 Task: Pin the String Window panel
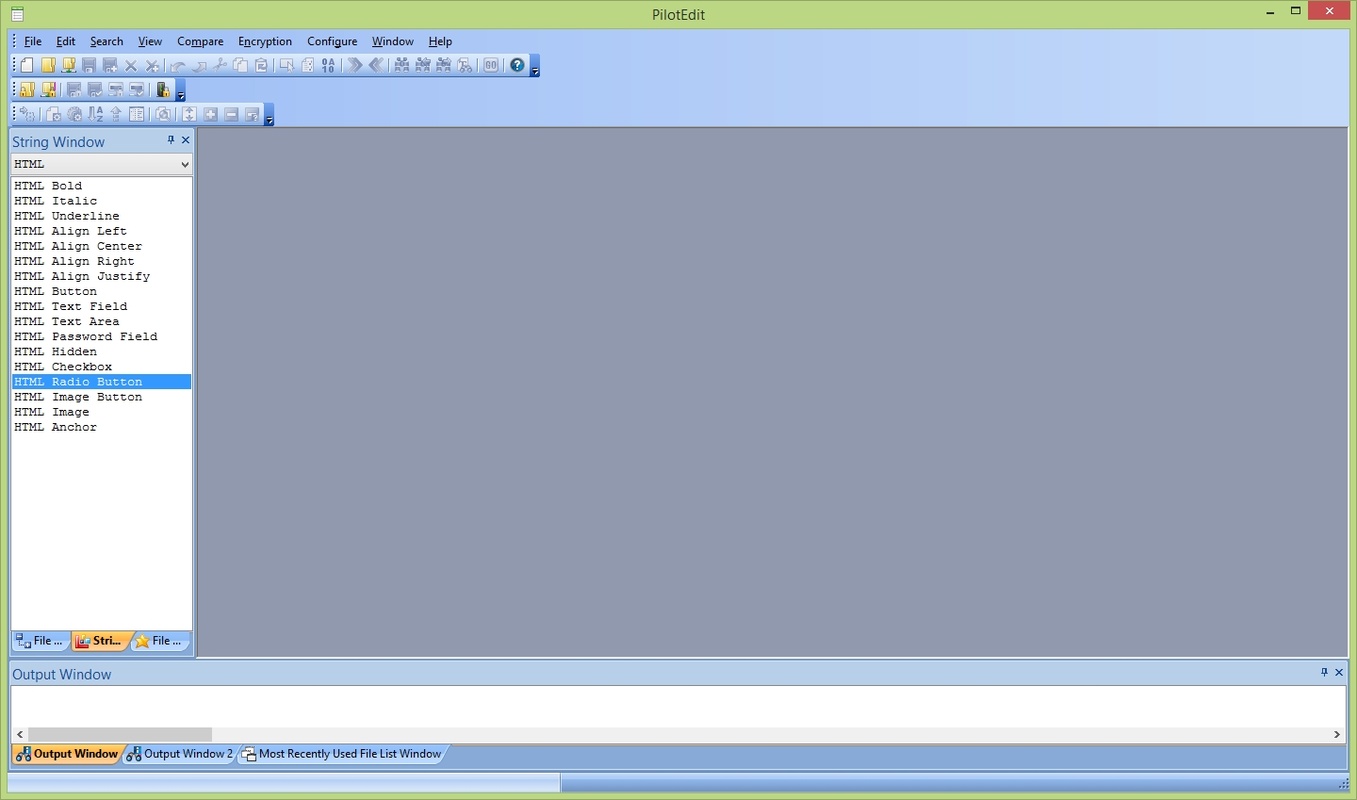click(x=171, y=140)
